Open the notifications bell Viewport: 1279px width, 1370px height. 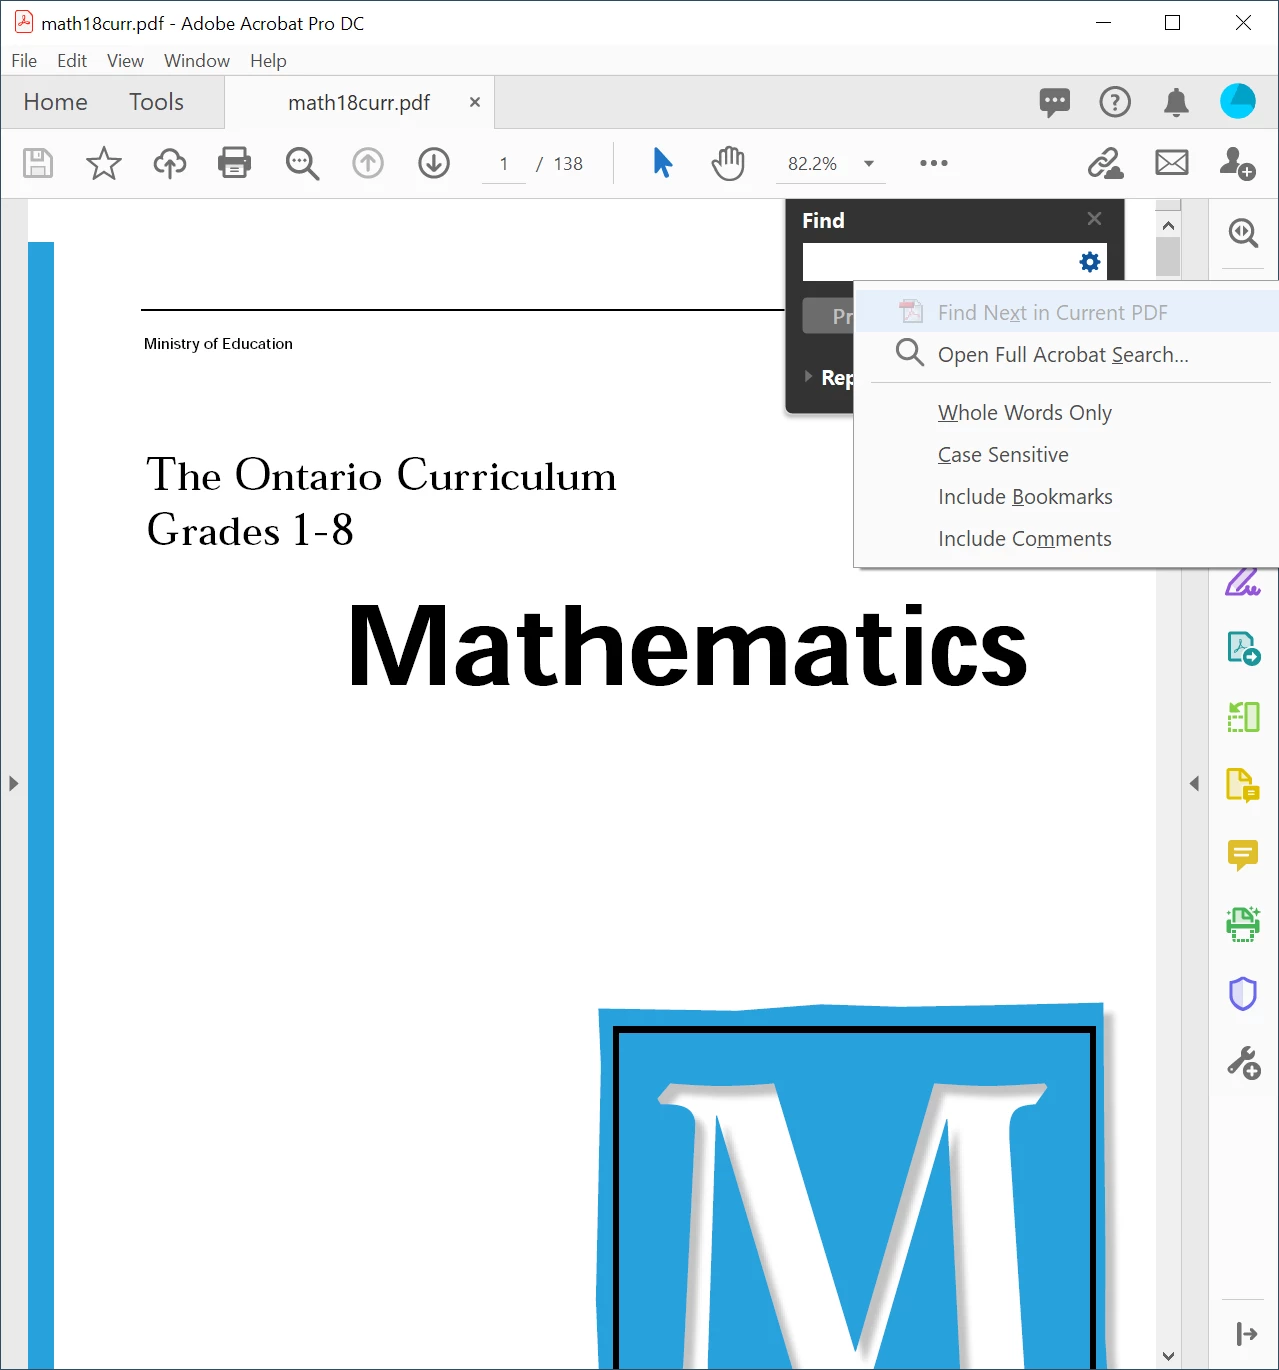tap(1176, 102)
